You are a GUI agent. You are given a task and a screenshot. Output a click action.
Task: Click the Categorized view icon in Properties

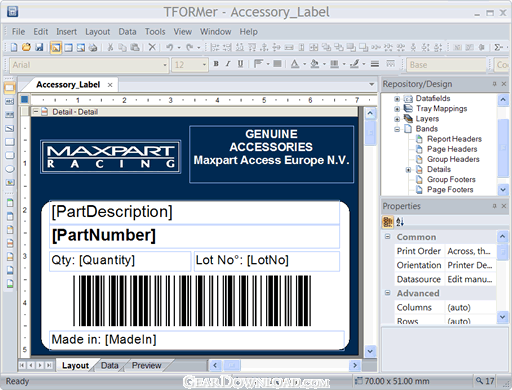point(388,222)
